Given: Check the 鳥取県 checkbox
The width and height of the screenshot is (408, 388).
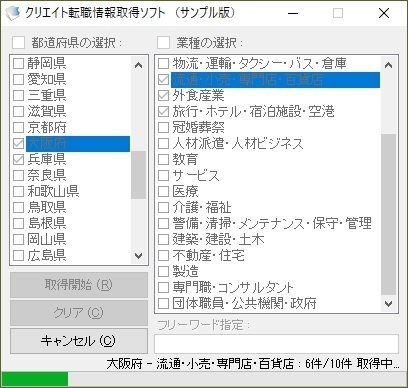Looking at the screenshot, I should click(x=18, y=208).
